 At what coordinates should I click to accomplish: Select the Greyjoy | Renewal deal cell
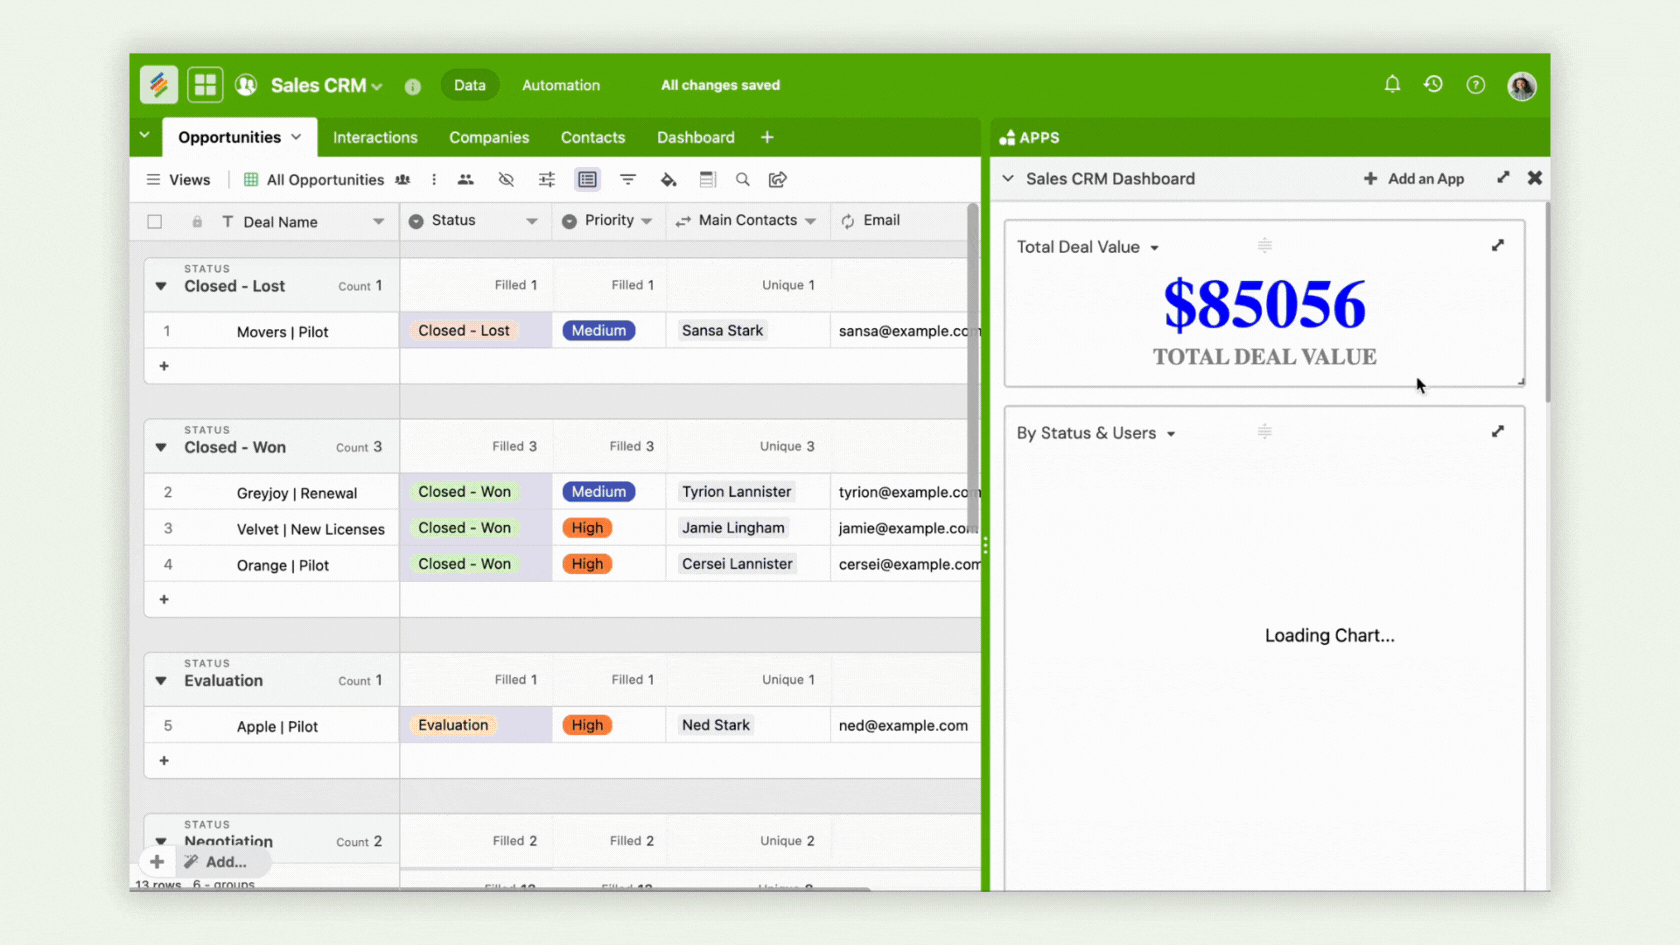tap(296, 493)
